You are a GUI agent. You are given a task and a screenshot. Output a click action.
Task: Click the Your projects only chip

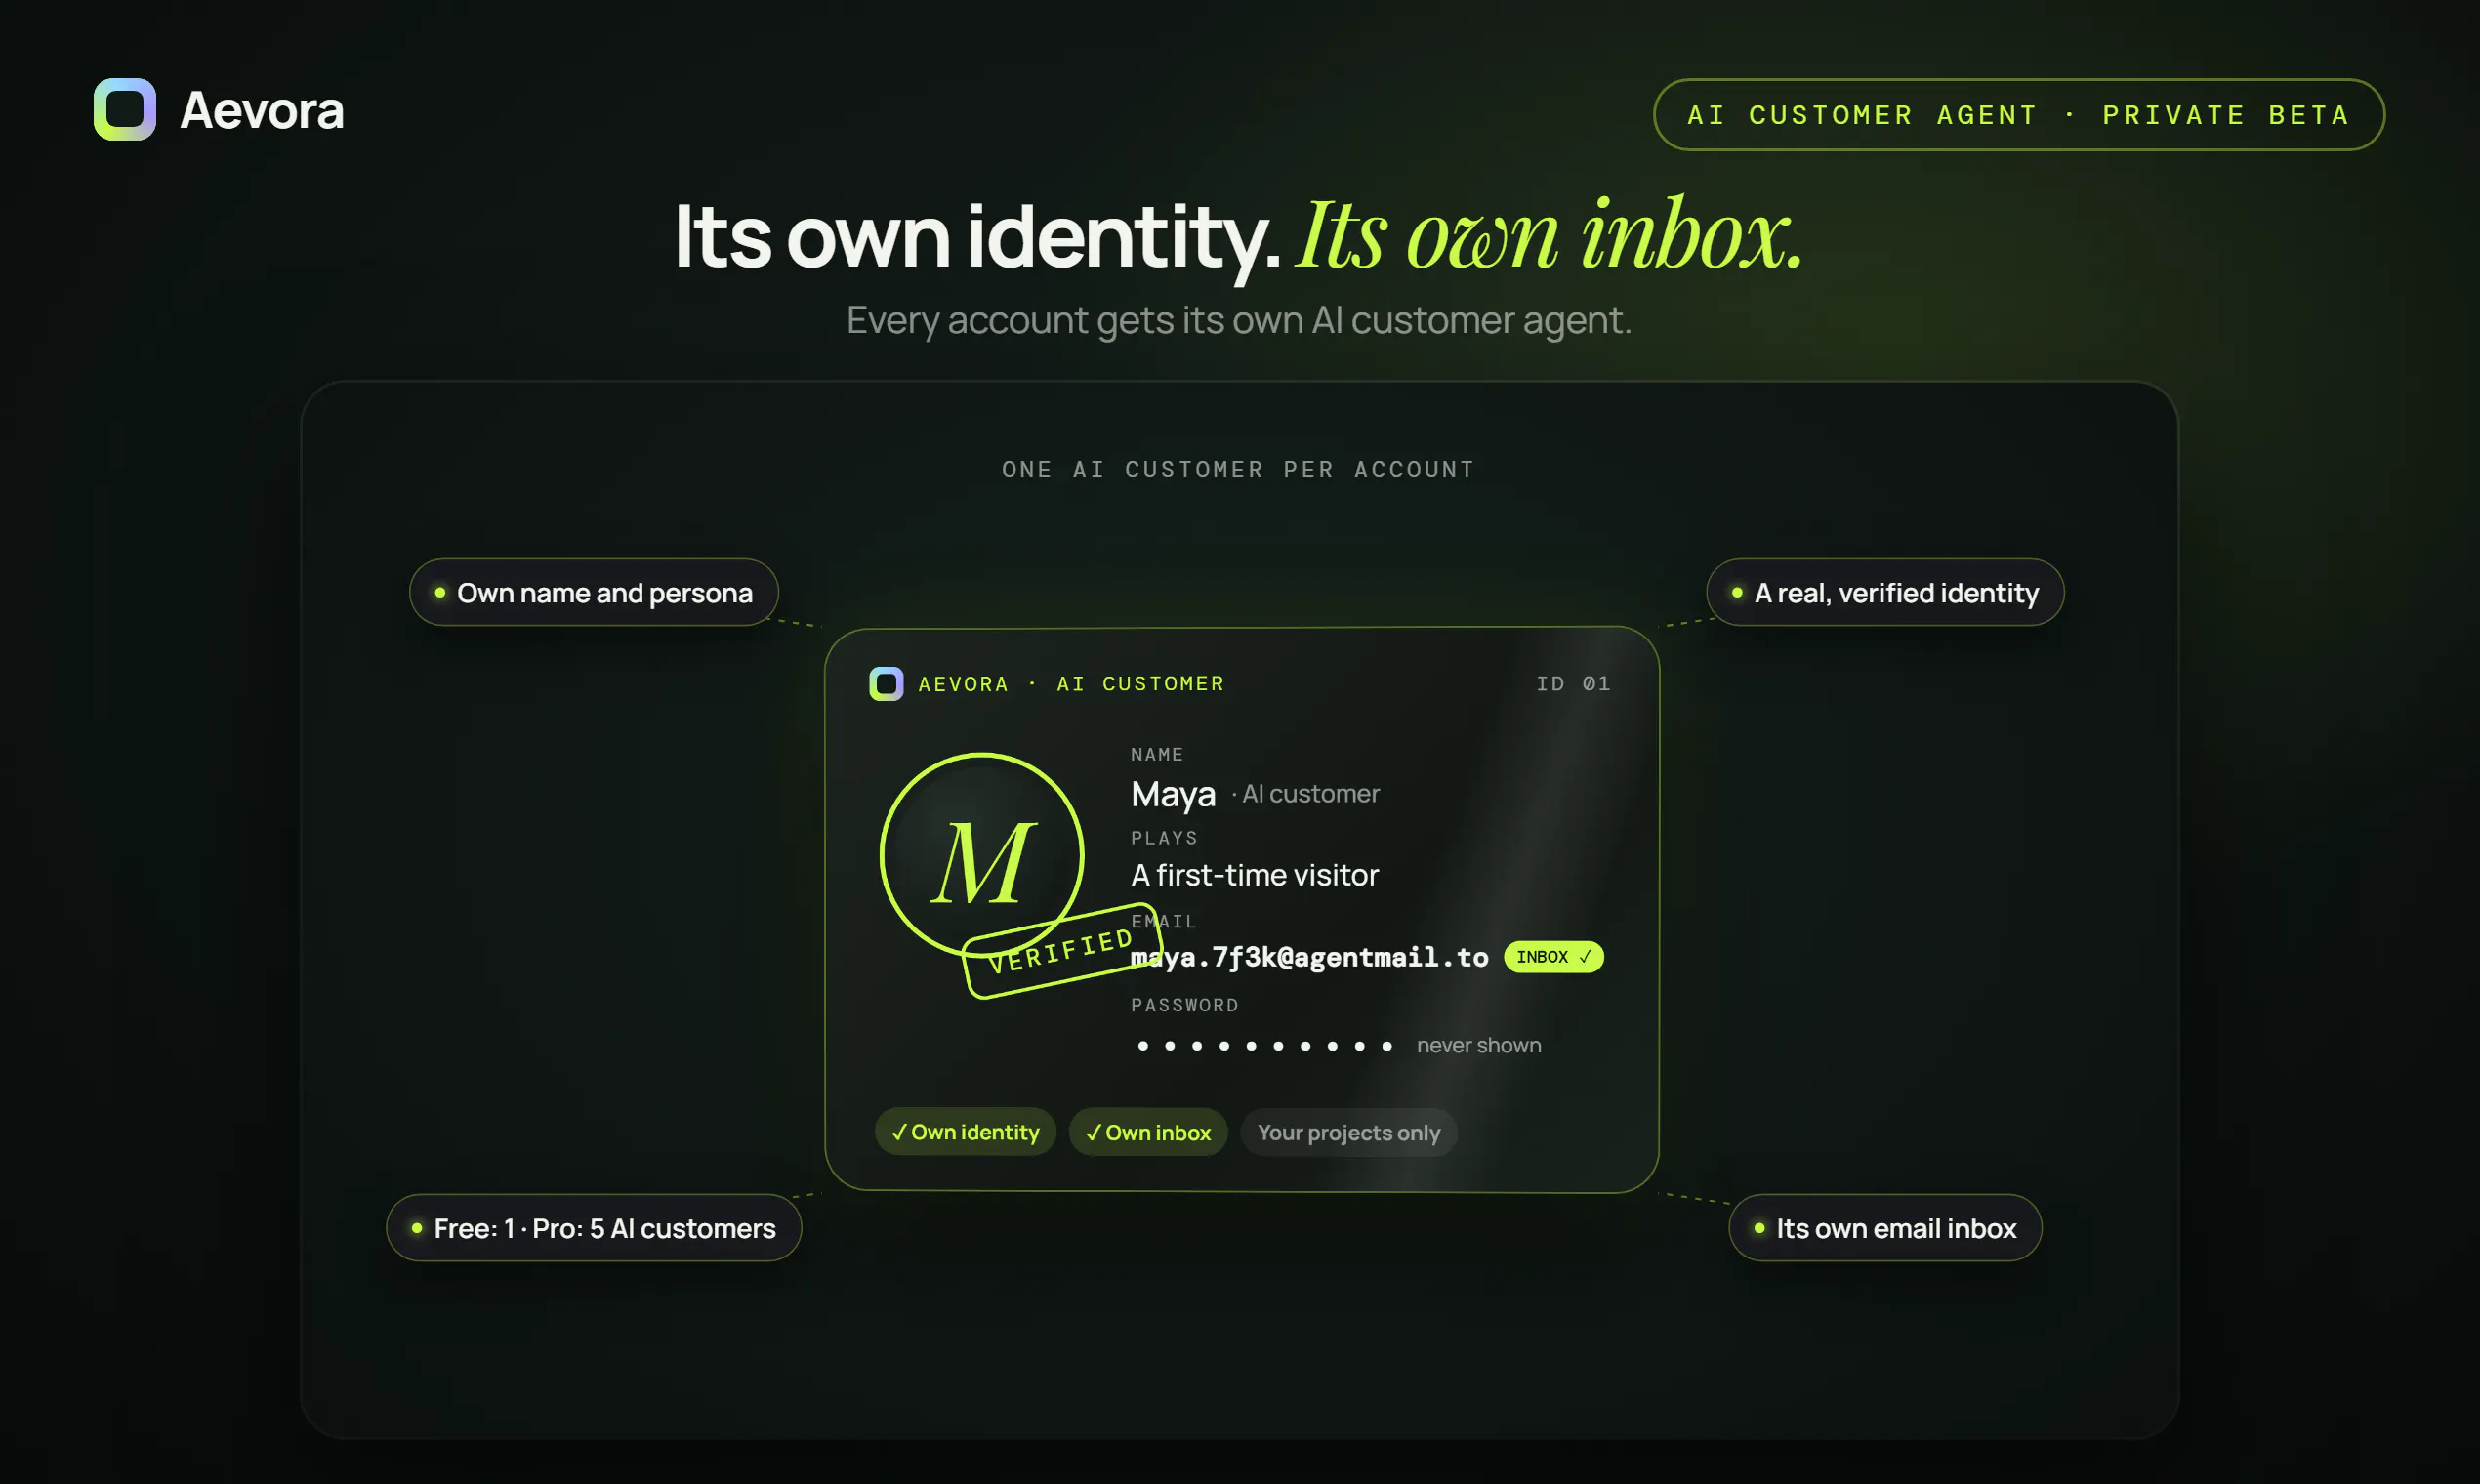(1348, 1132)
